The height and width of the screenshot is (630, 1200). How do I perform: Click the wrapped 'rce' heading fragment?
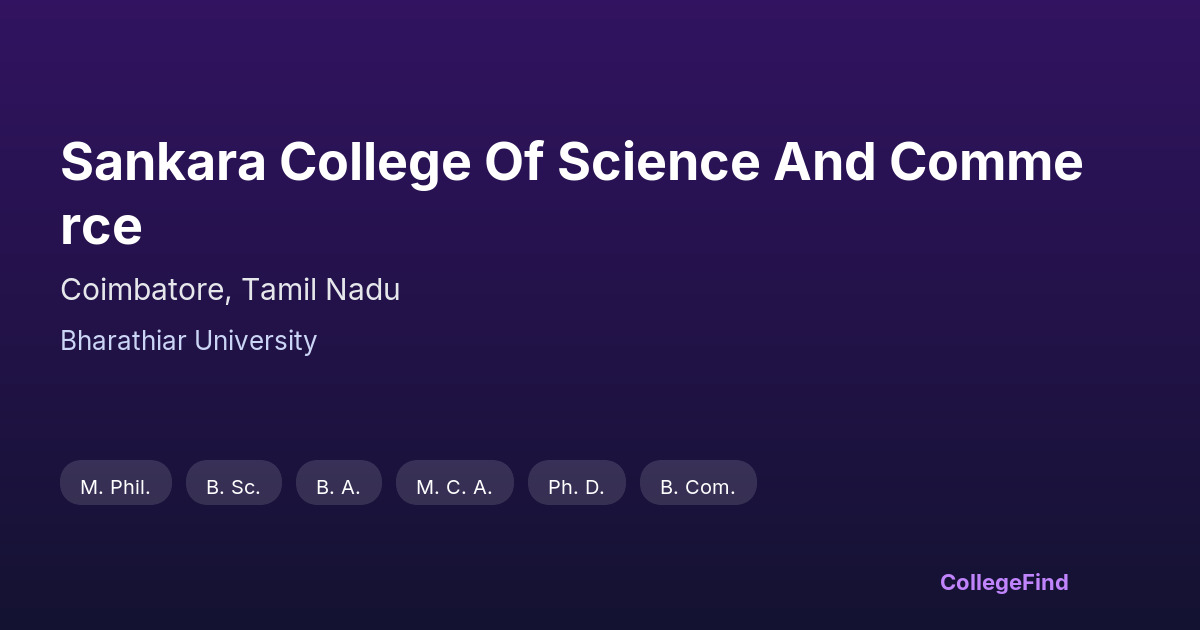point(101,227)
